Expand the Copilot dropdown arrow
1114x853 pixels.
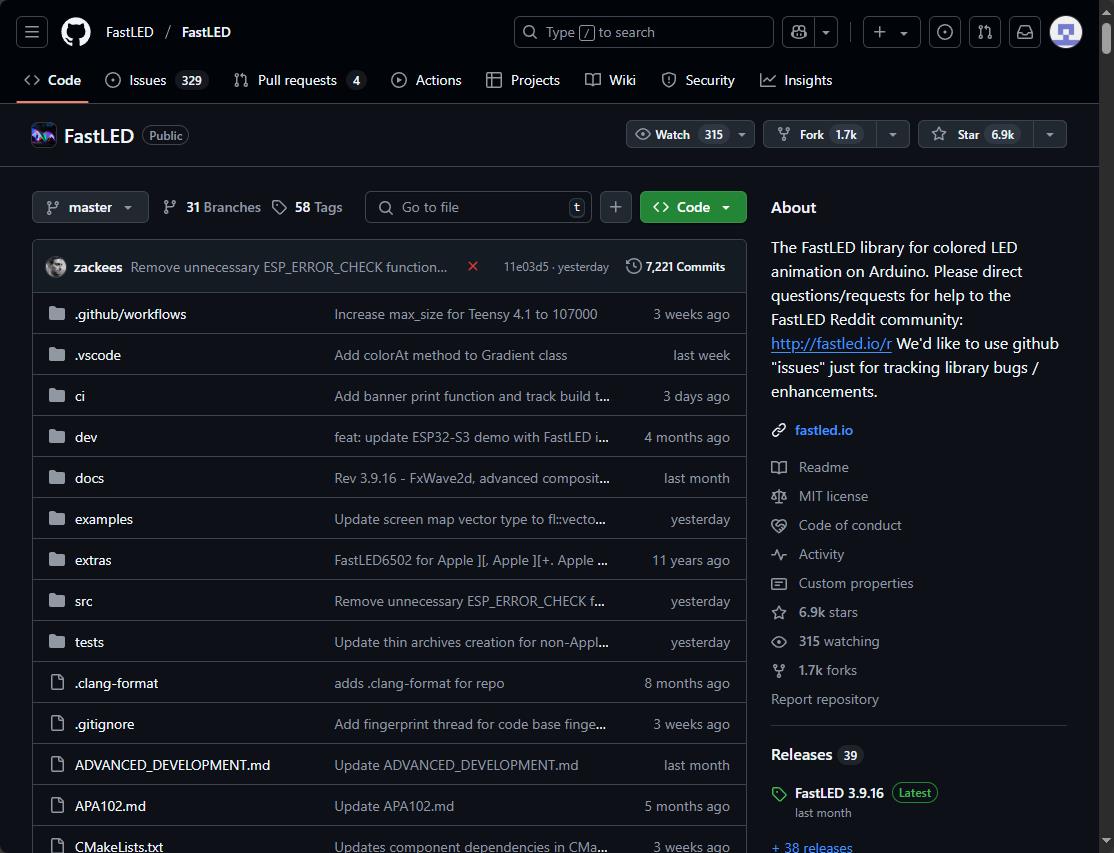[x=826, y=32]
